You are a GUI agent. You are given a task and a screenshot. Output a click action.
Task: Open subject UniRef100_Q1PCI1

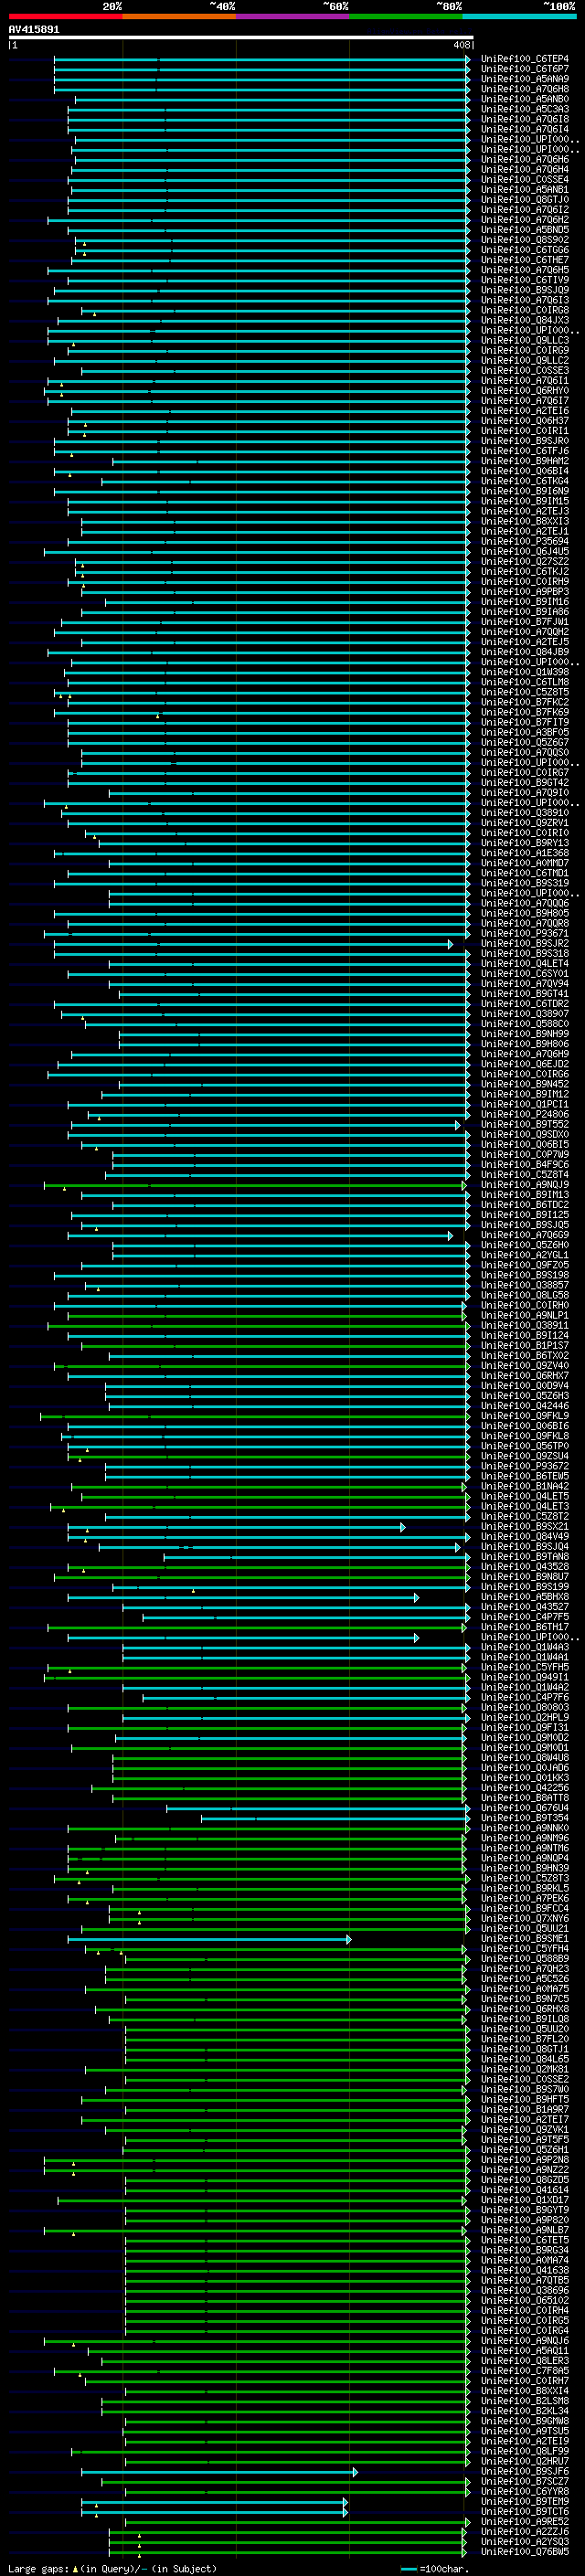(524, 1104)
